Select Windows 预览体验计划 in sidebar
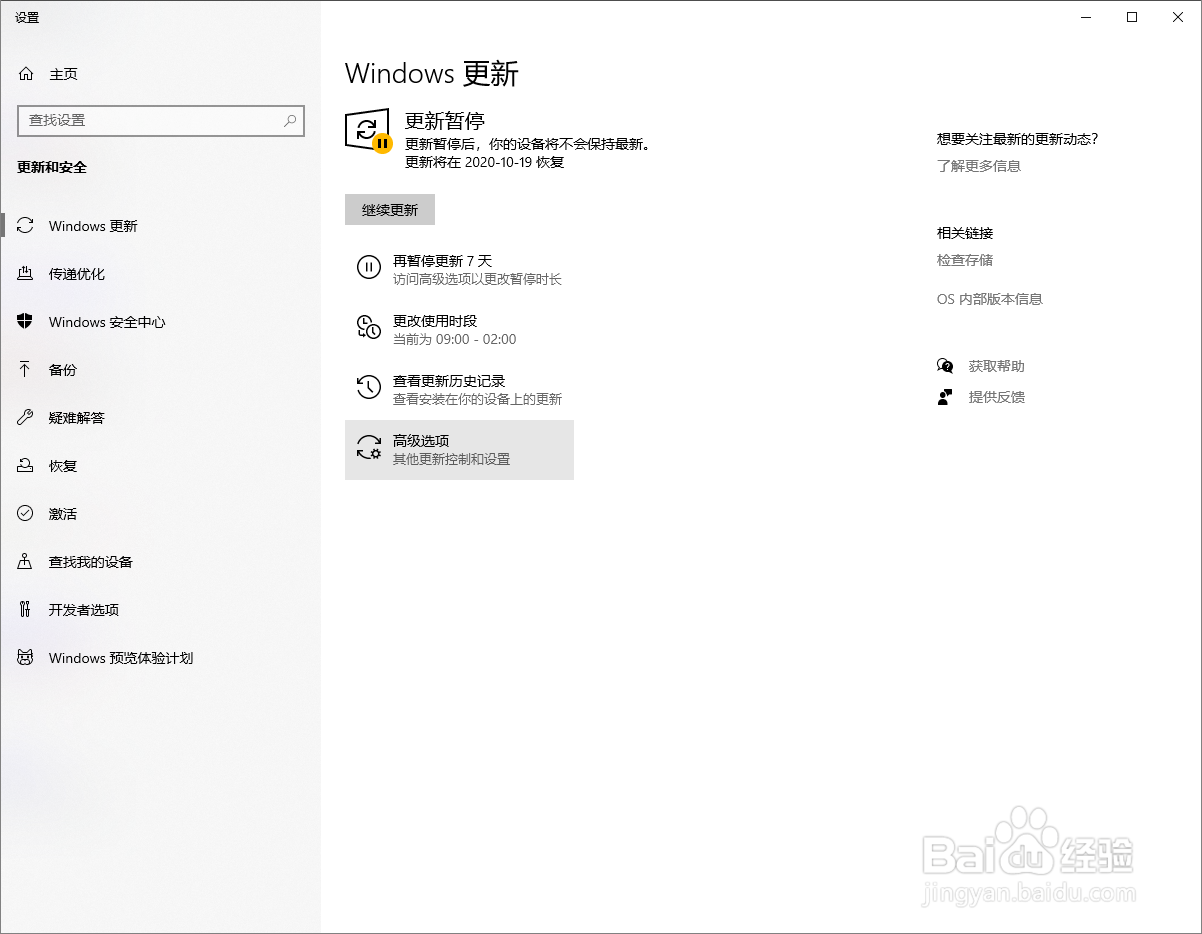 [160, 658]
